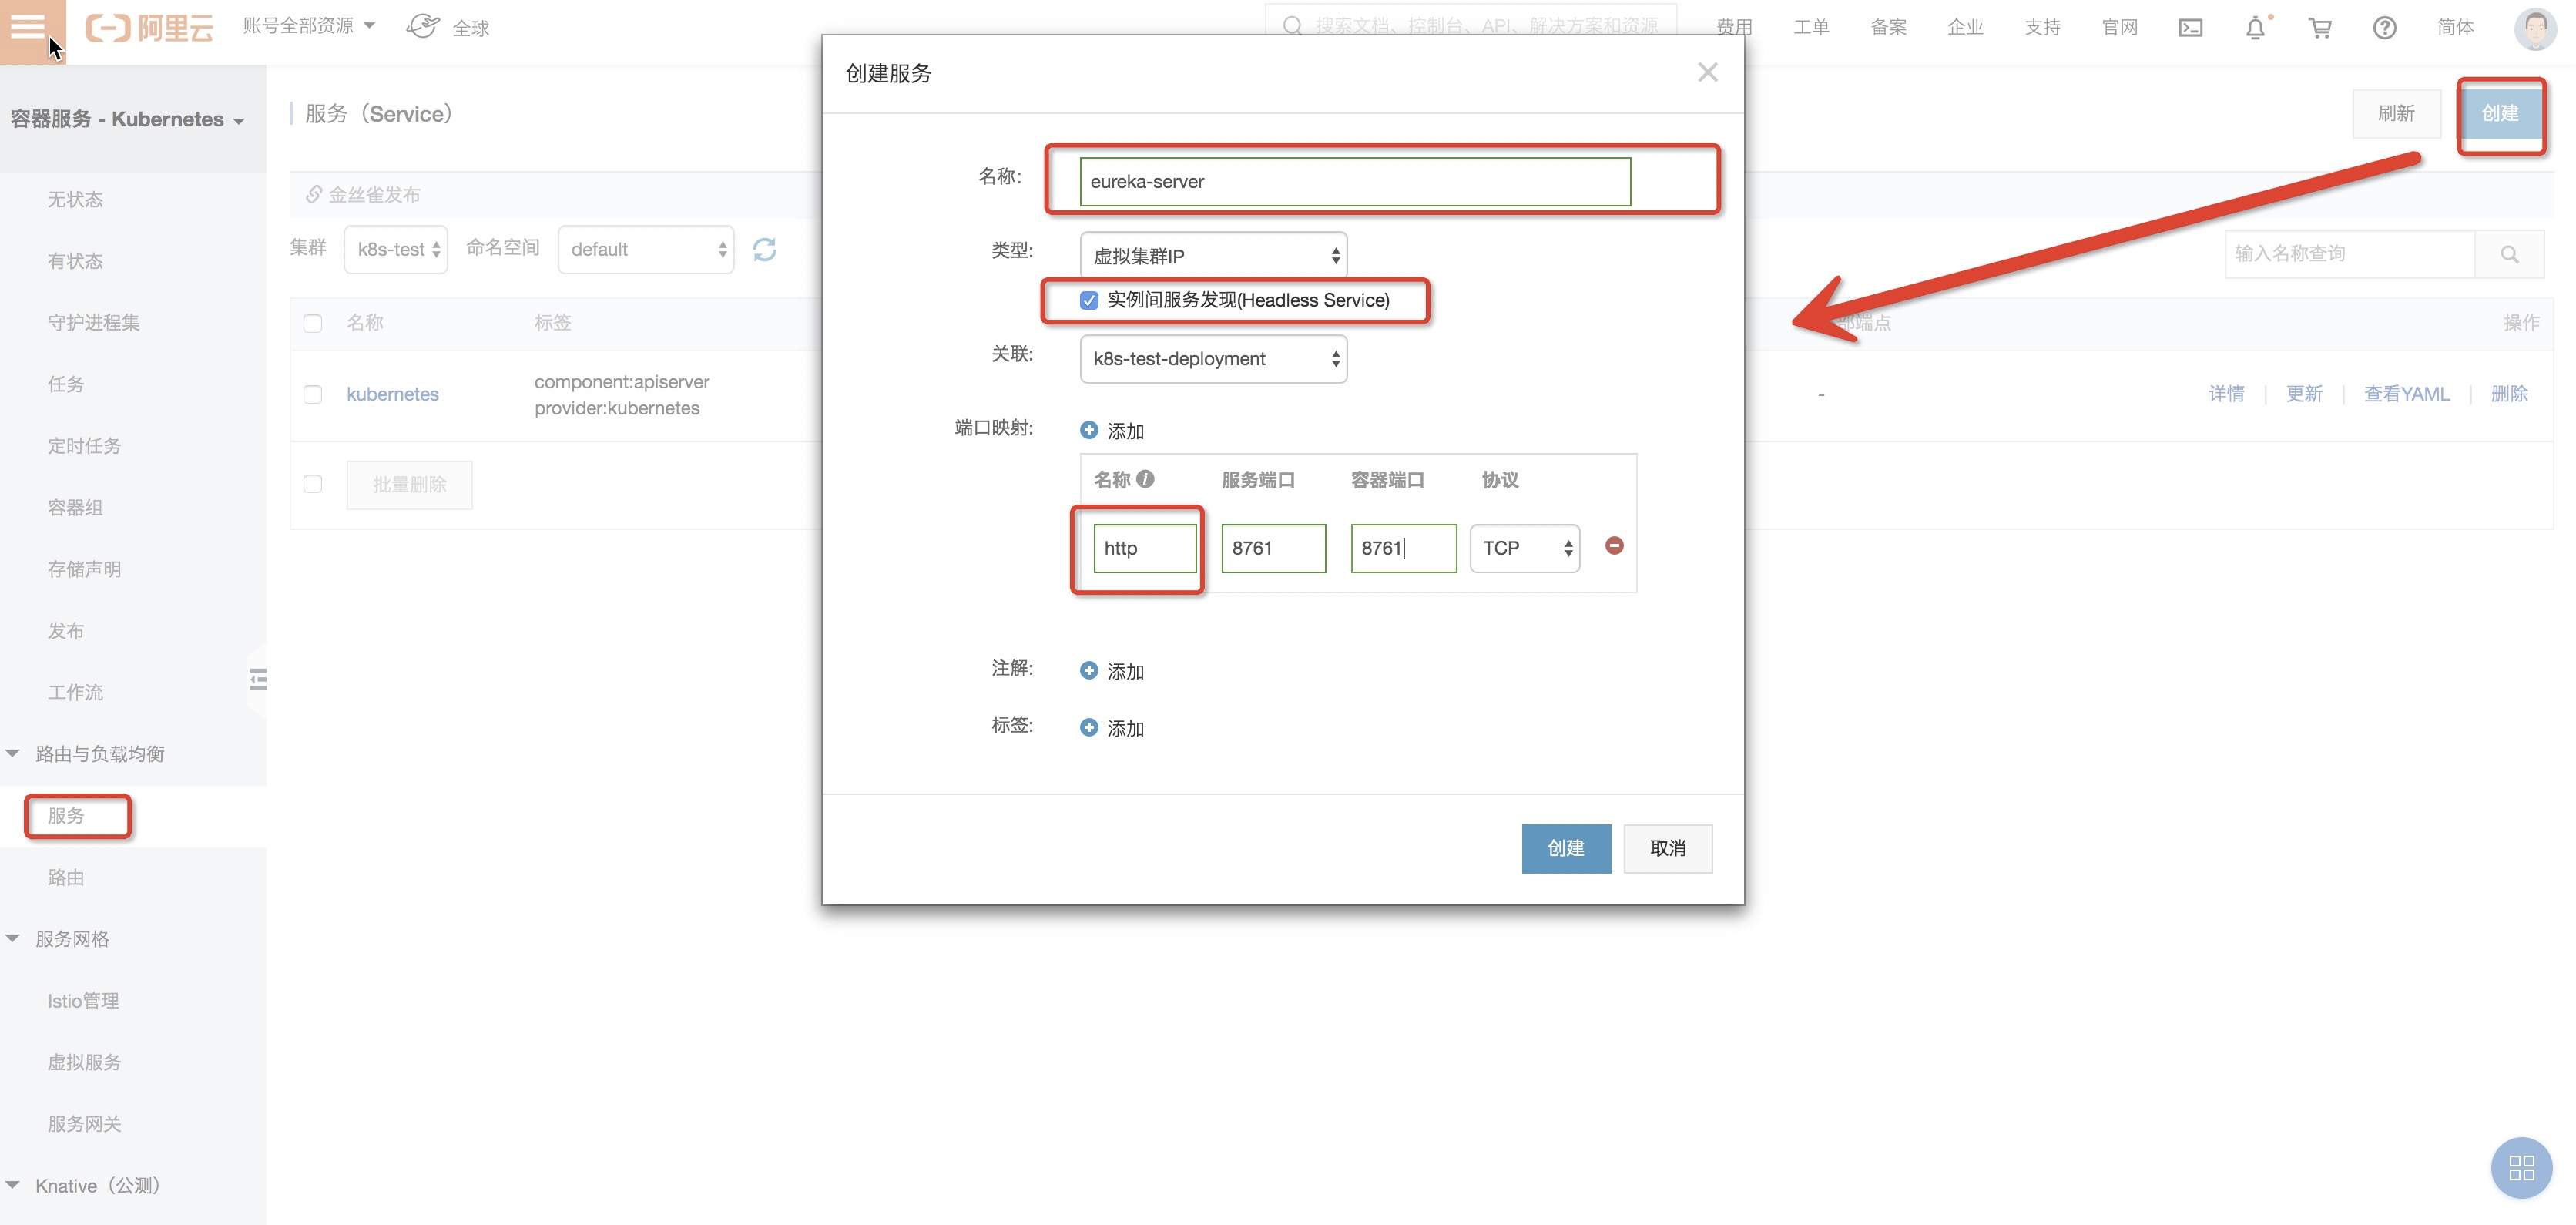Add an annotation (注解)
Image resolution: width=2576 pixels, height=1225 pixels.
pyautogui.click(x=1112, y=670)
